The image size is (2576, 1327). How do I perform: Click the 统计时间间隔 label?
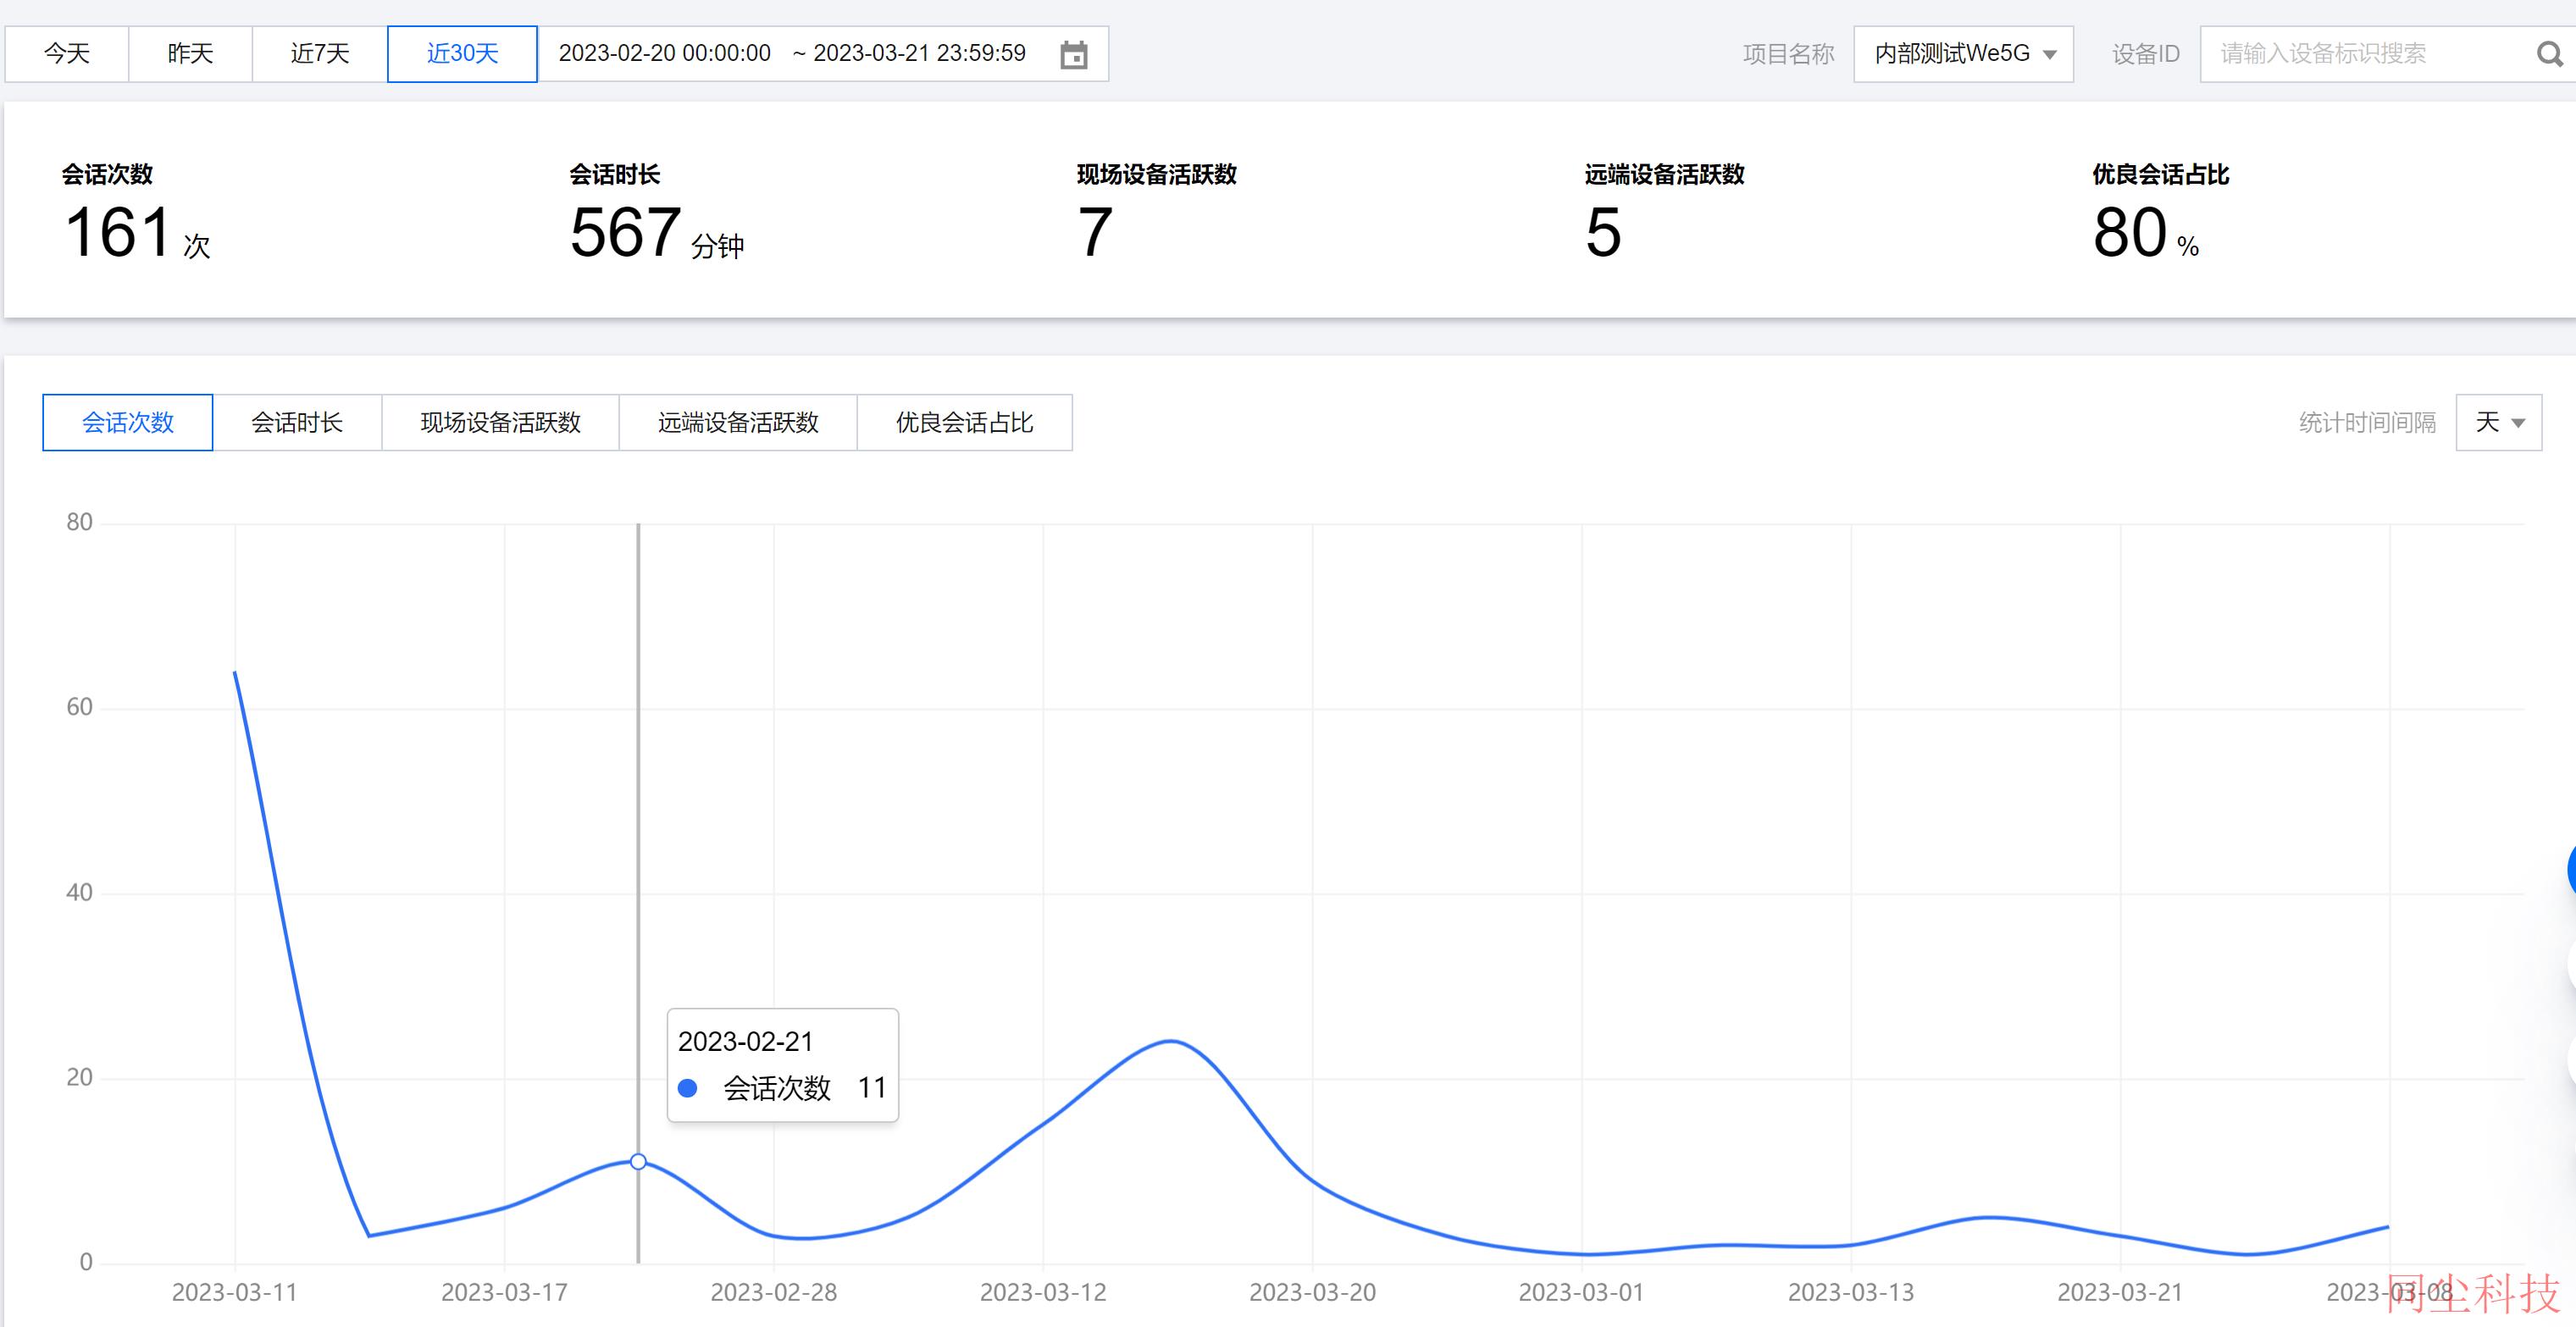pyautogui.click(x=2367, y=422)
